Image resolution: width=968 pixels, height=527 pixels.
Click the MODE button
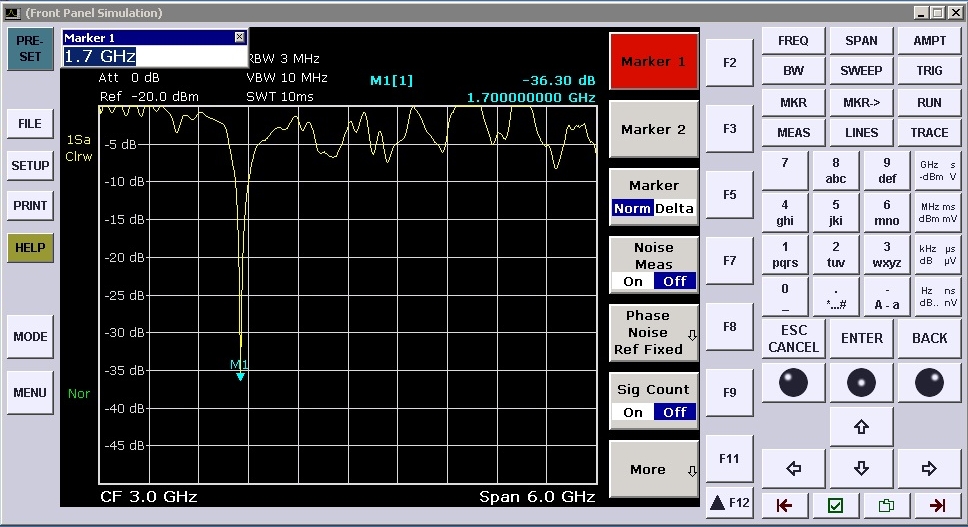pos(30,336)
